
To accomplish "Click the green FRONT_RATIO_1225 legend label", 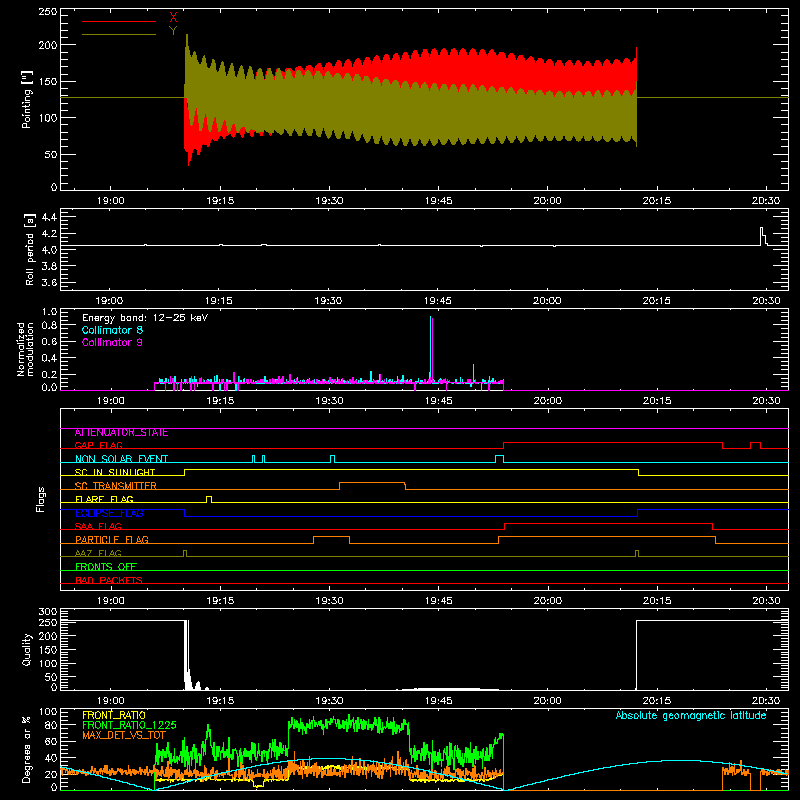I will (129, 725).
